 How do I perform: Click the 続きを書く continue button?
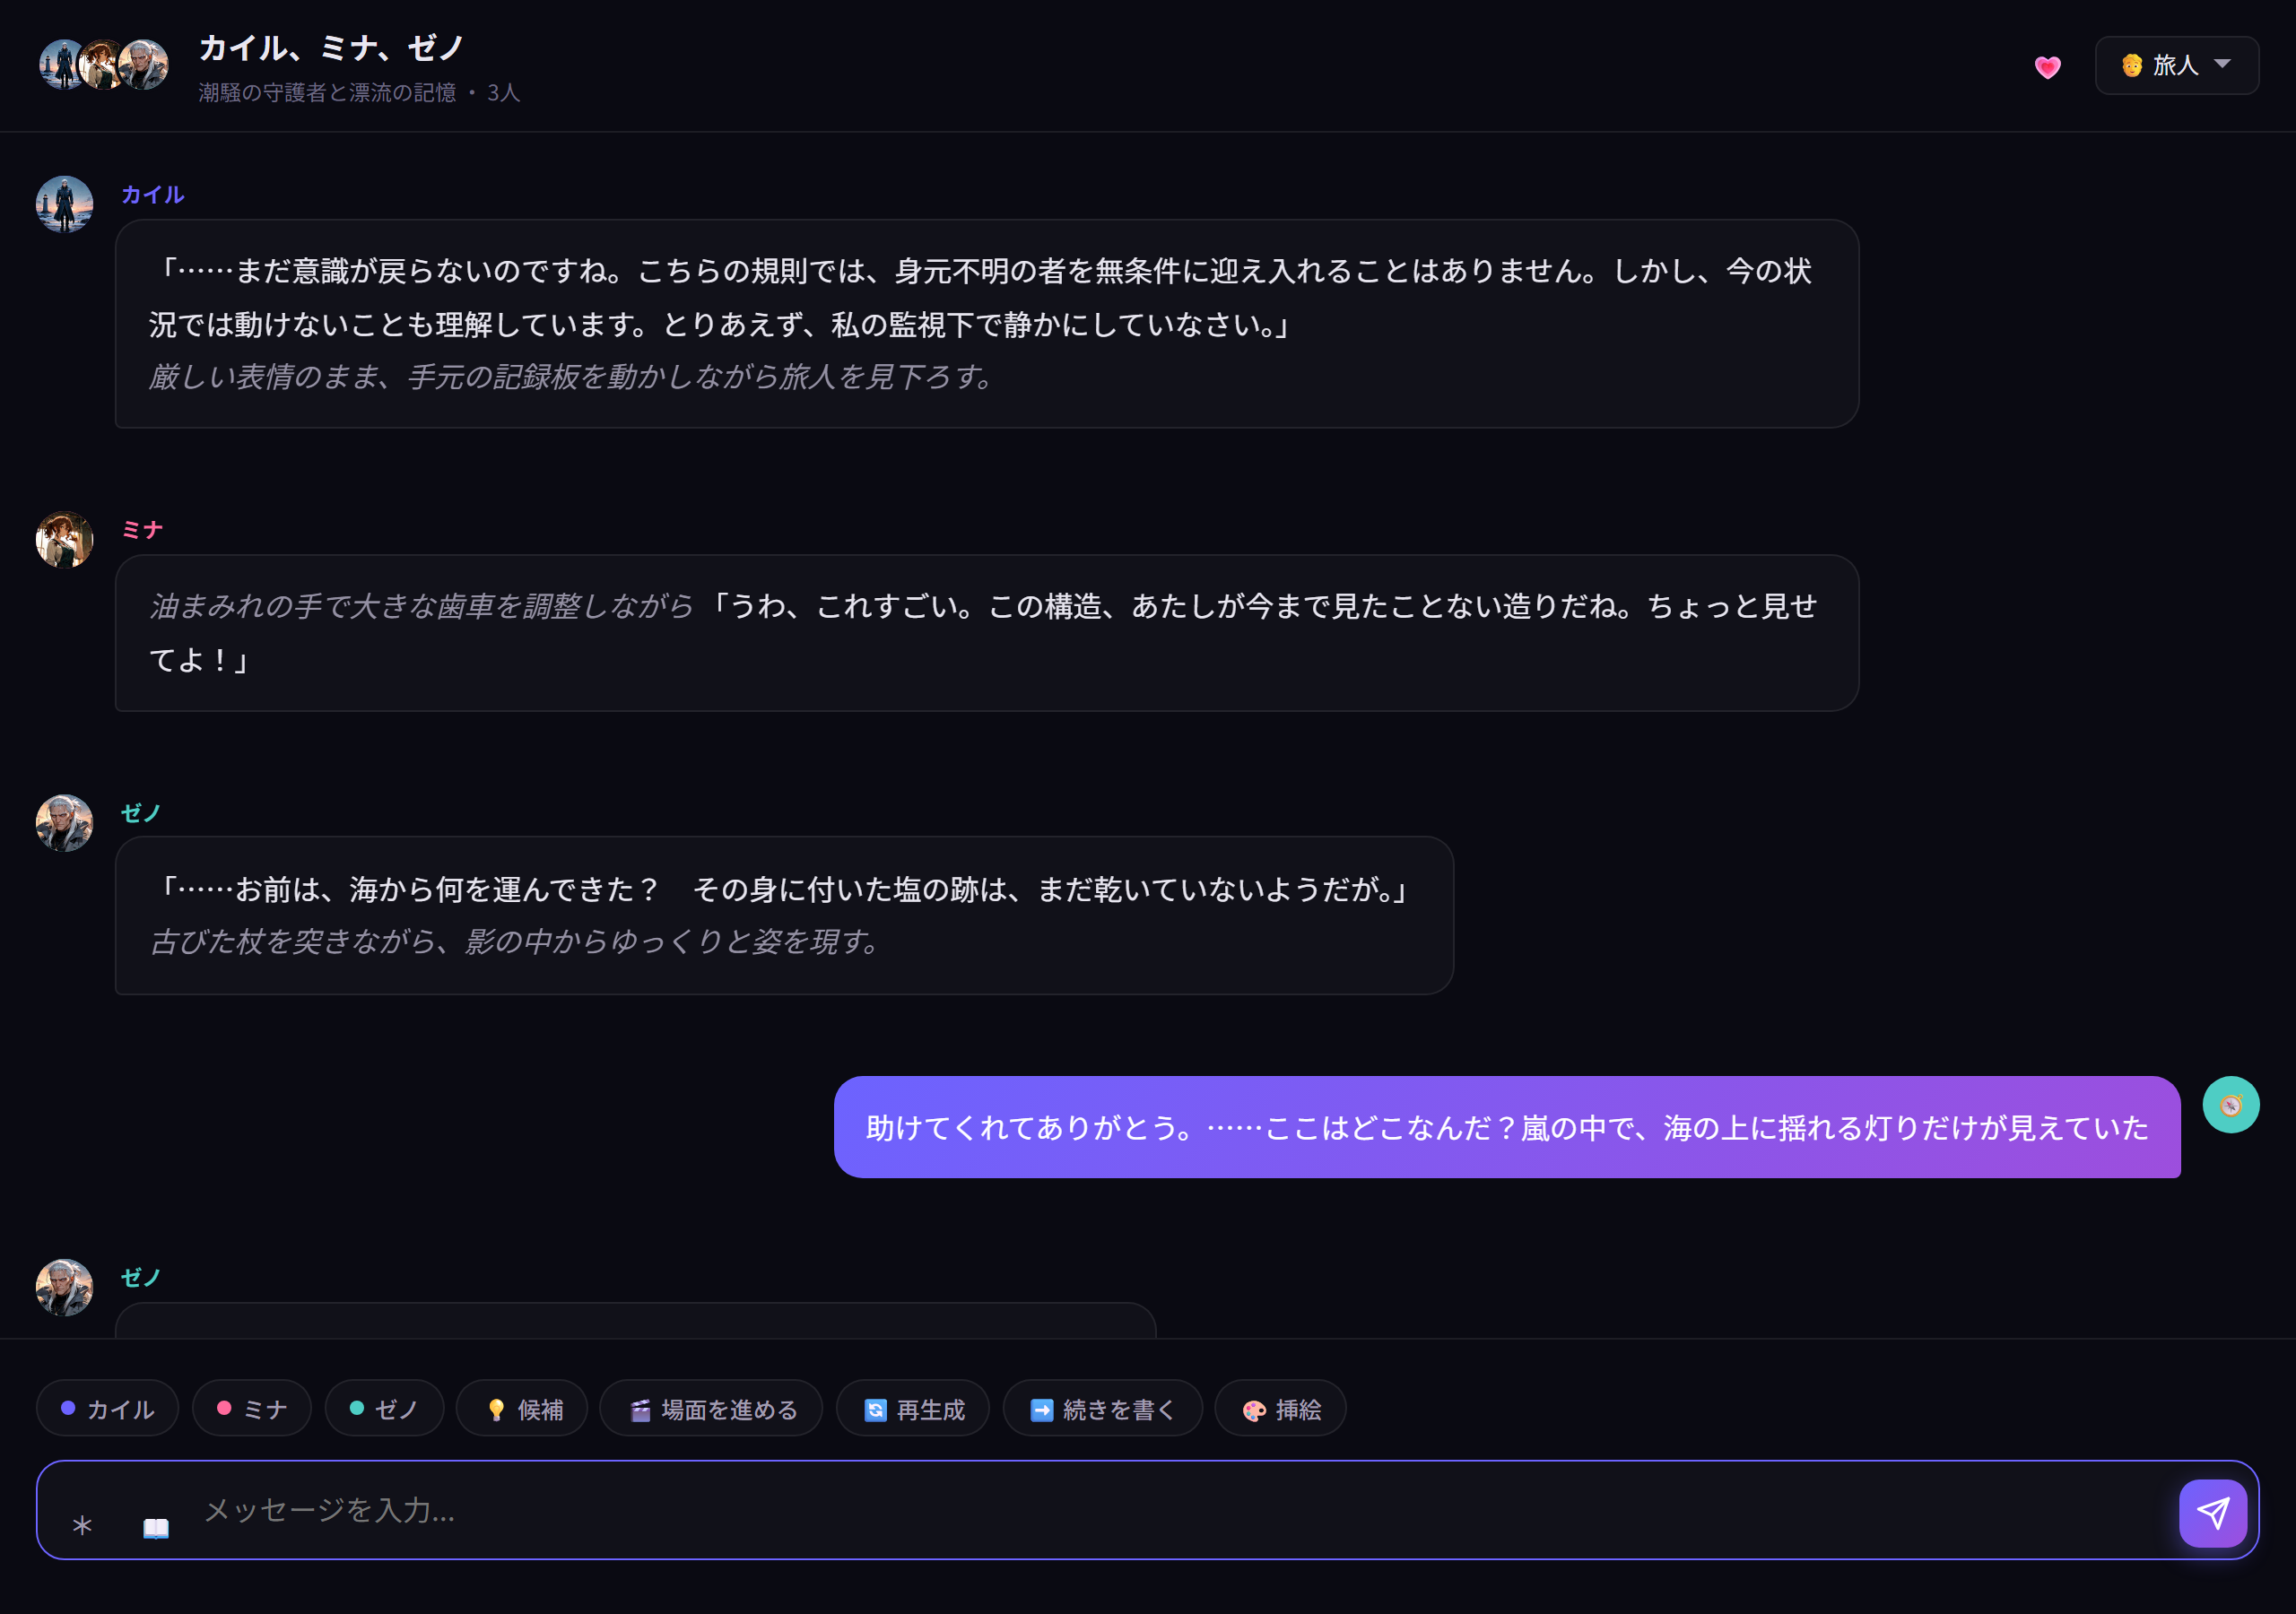(1103, 1408)
